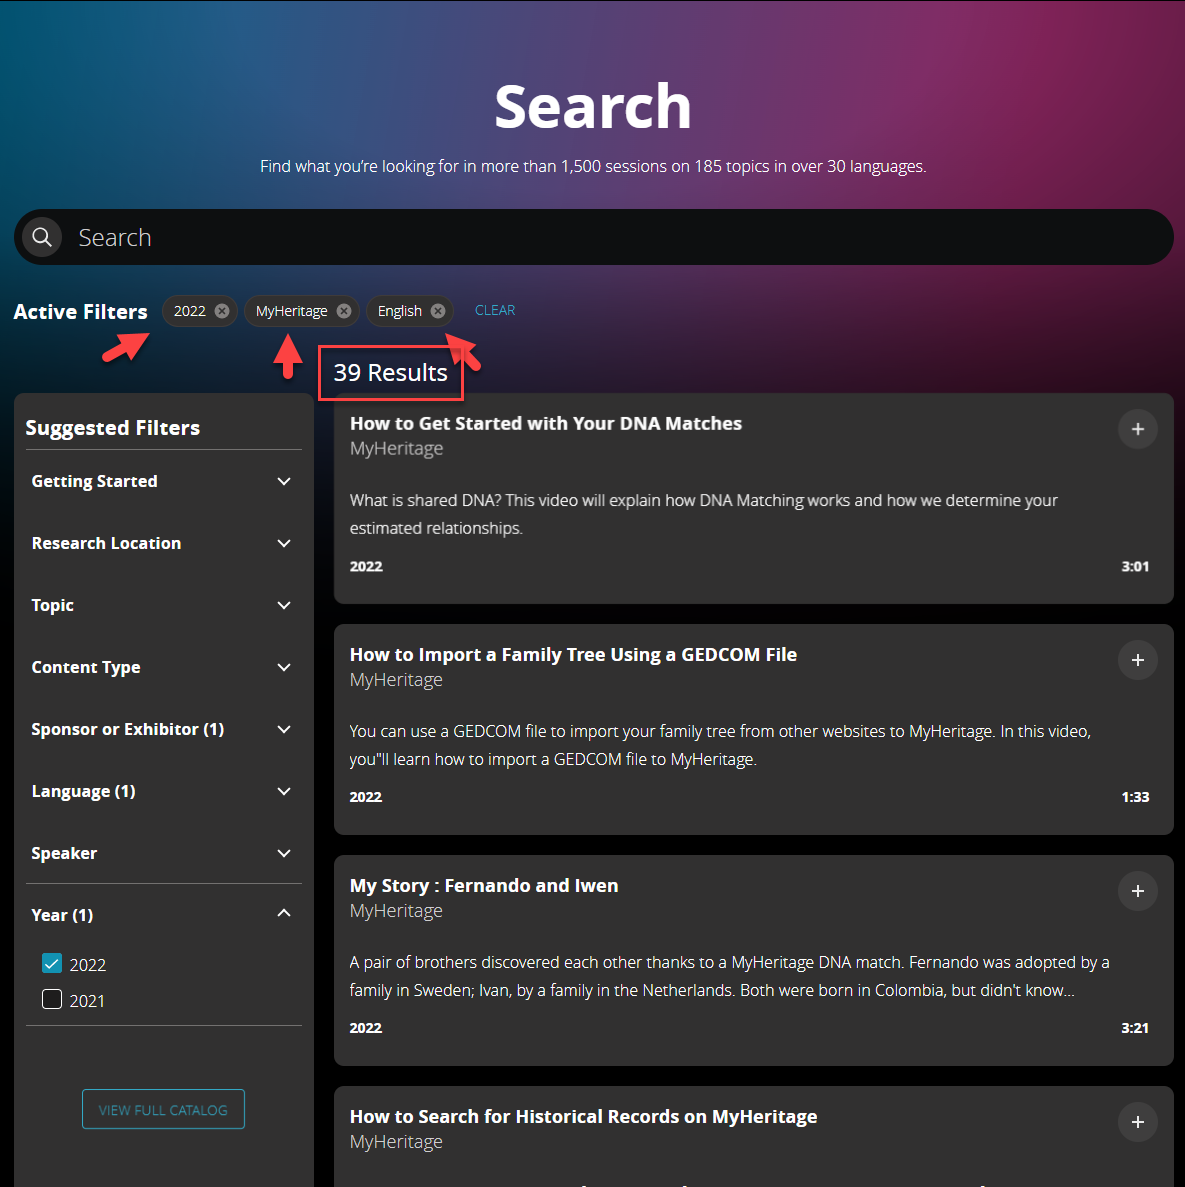Remove the MyHeritage active filter chip
1185x1187 pixels.
[x=344, y=311]
